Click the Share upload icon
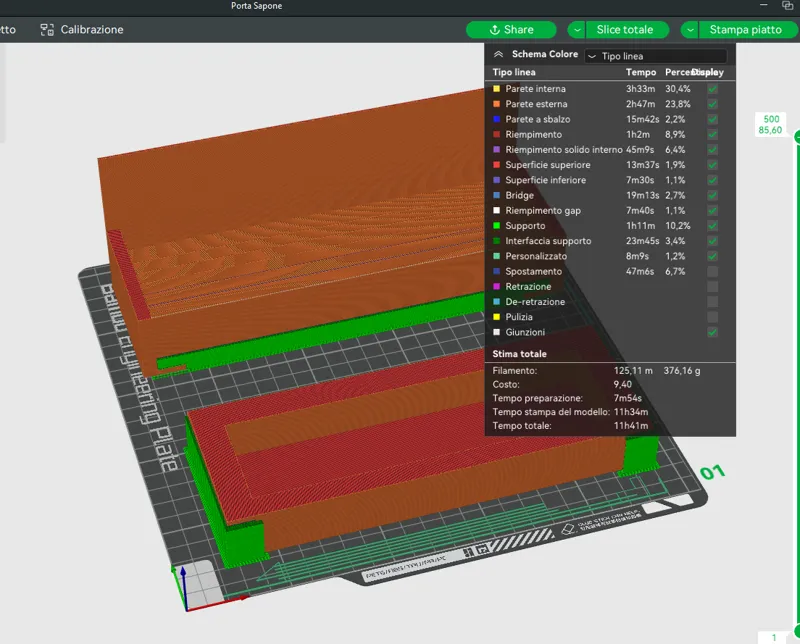The image size is (800, 644). coord(494,30)
